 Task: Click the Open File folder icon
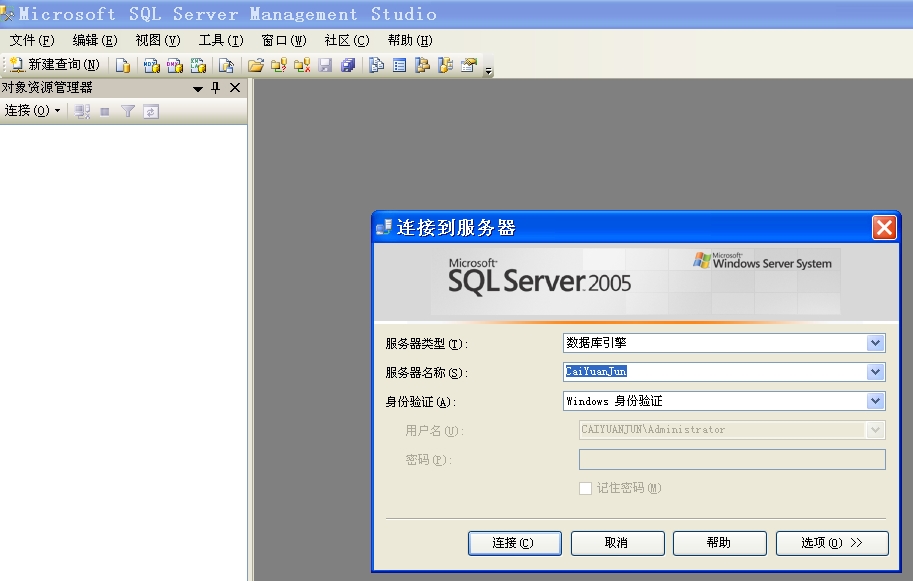[256, 65]
